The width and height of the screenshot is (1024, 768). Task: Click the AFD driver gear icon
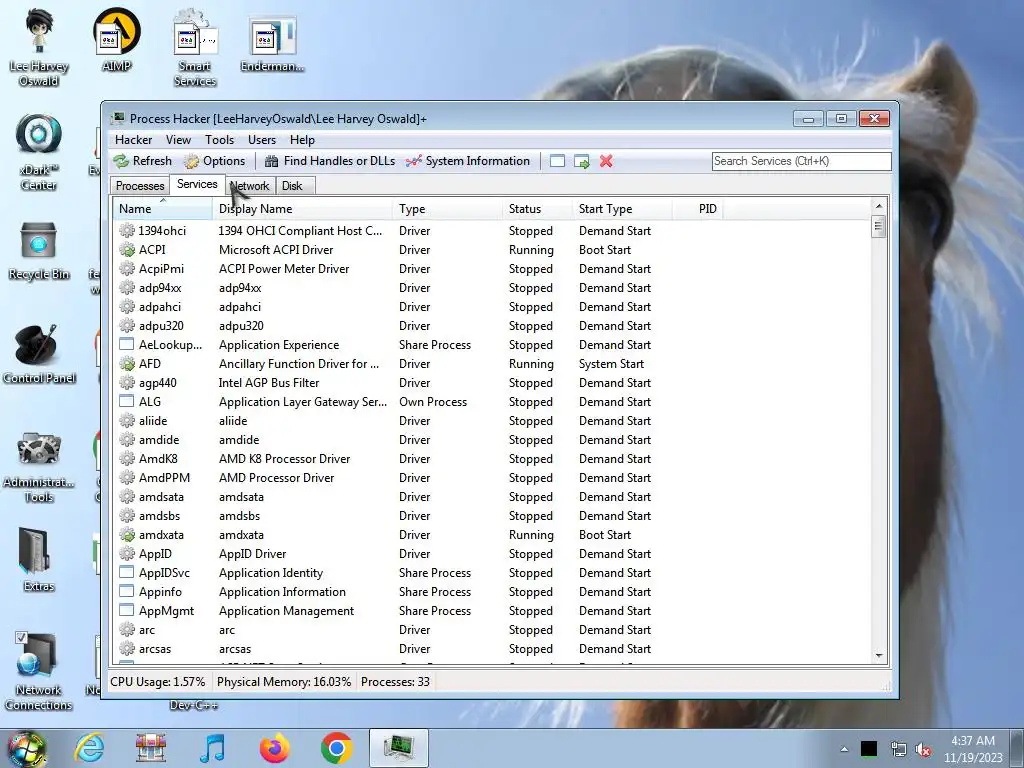(x=127, y=364)
